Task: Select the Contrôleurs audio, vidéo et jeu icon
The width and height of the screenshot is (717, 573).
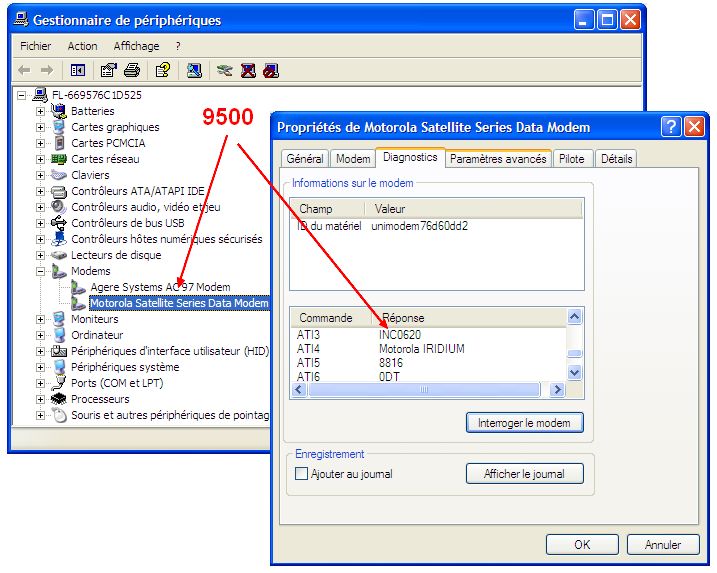Action: (59, 207)
